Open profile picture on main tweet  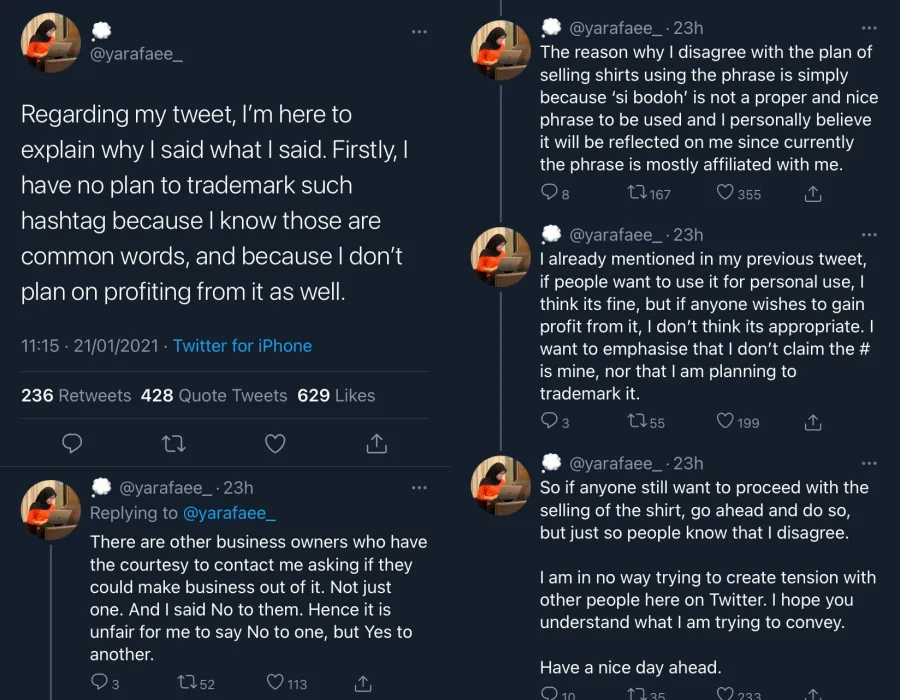(x=50, y=42)
